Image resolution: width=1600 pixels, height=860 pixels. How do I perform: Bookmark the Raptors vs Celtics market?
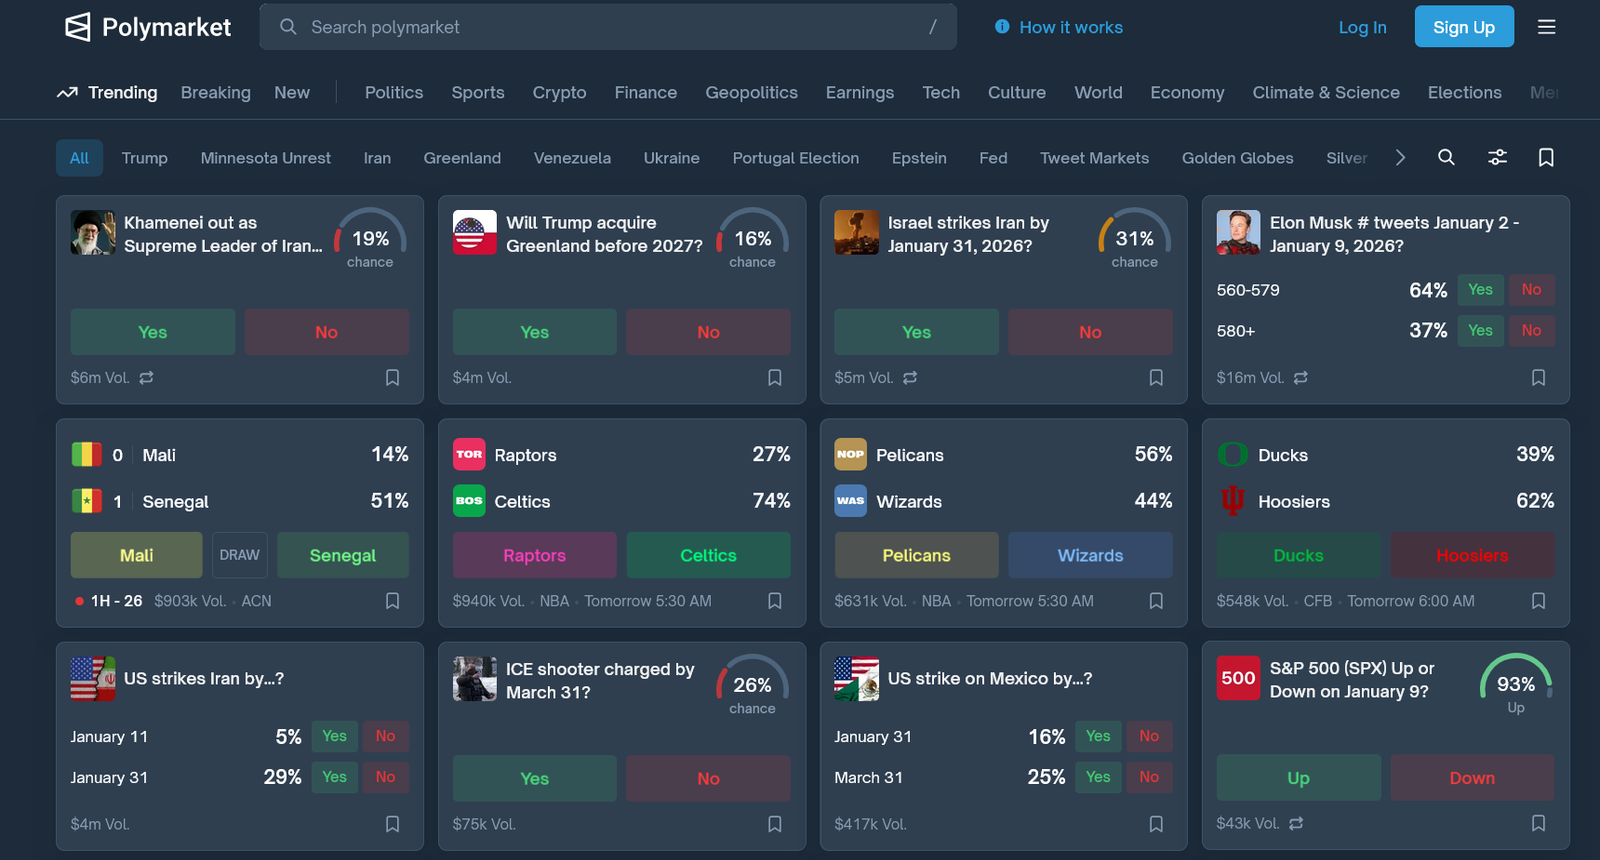pos(774,601)
